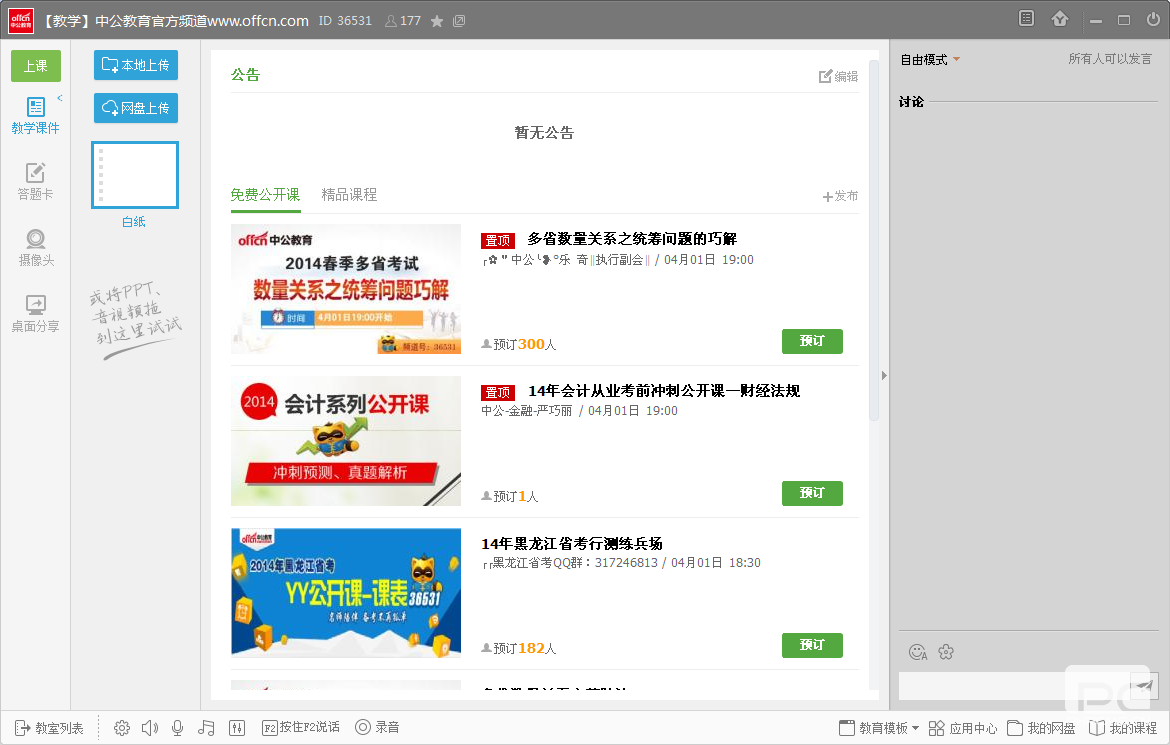
Task: Open the YY公开课-课表 course thumbnail
Action: pos(345,593)
